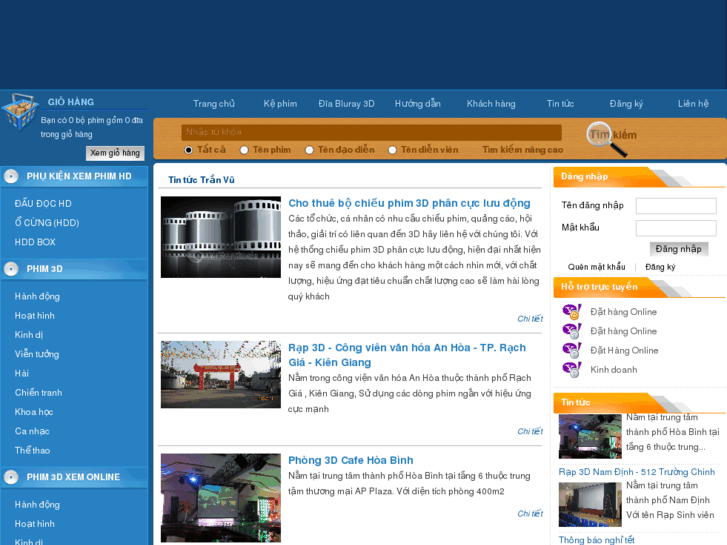Screen dimensions: 727x545
Task: Click red gate park thumbnail image
Action: (221, 375)
